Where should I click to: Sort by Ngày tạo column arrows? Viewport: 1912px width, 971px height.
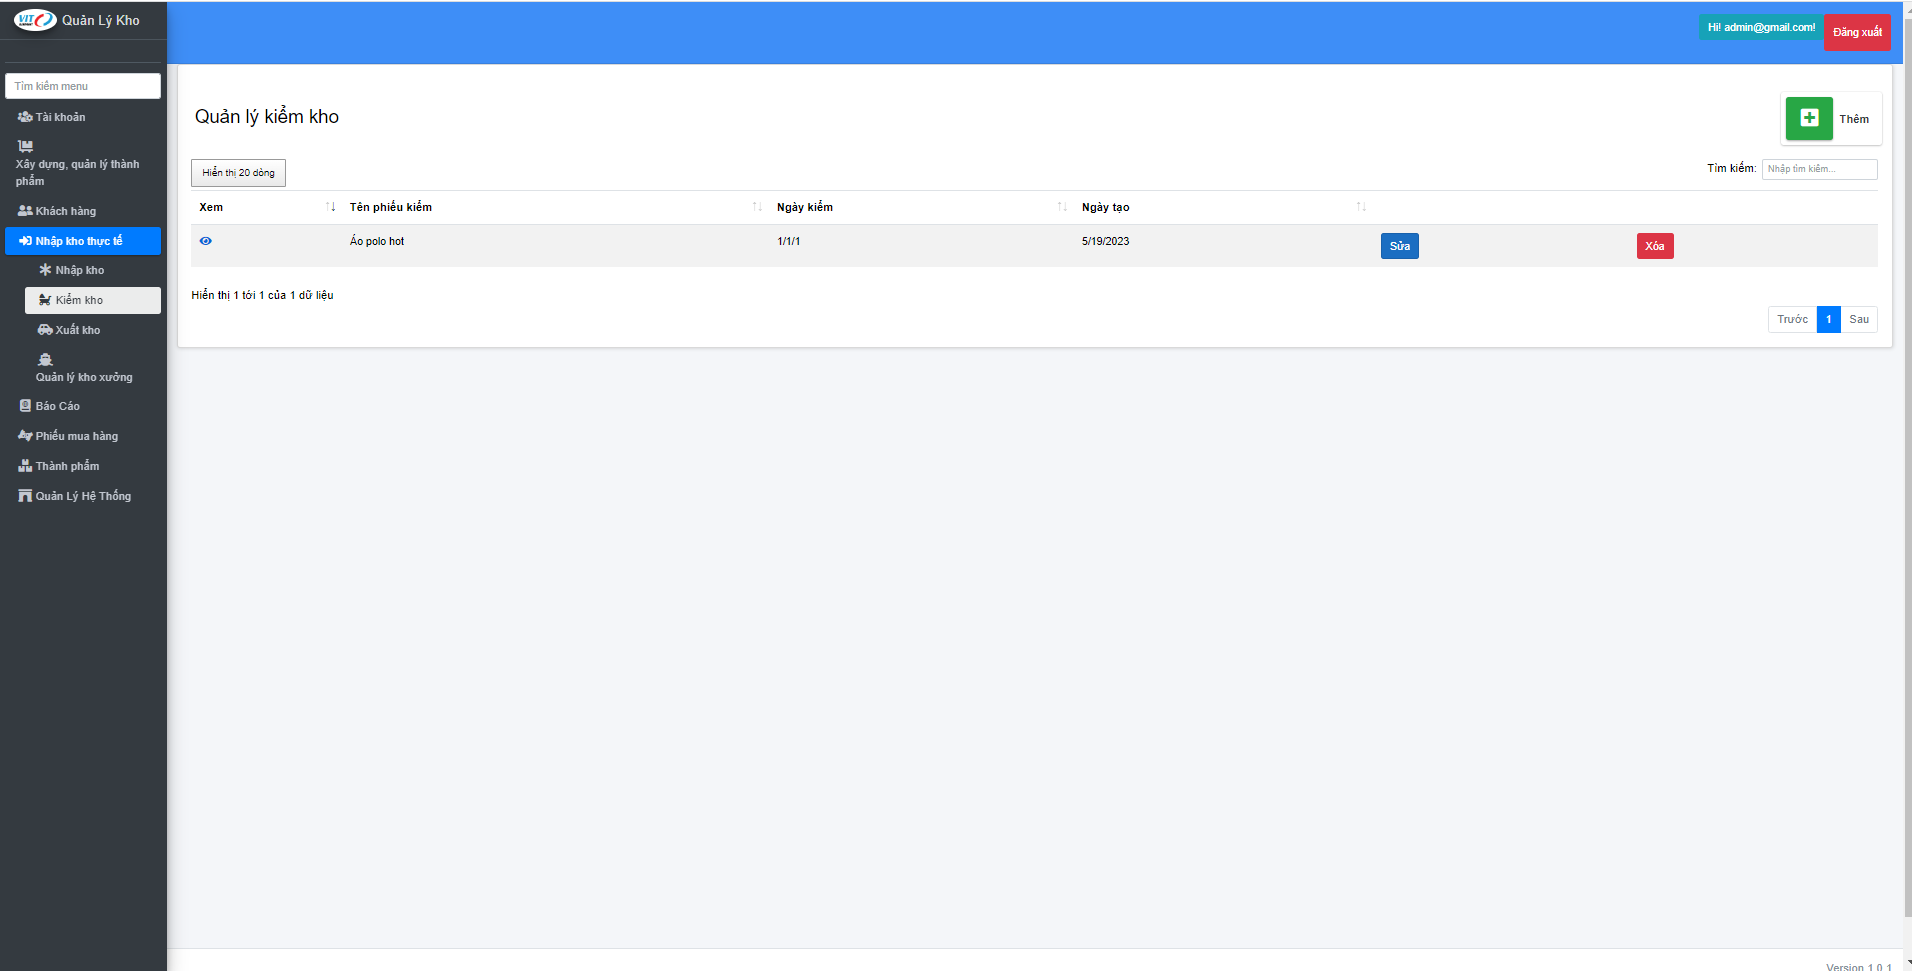tap(1361, 207)
